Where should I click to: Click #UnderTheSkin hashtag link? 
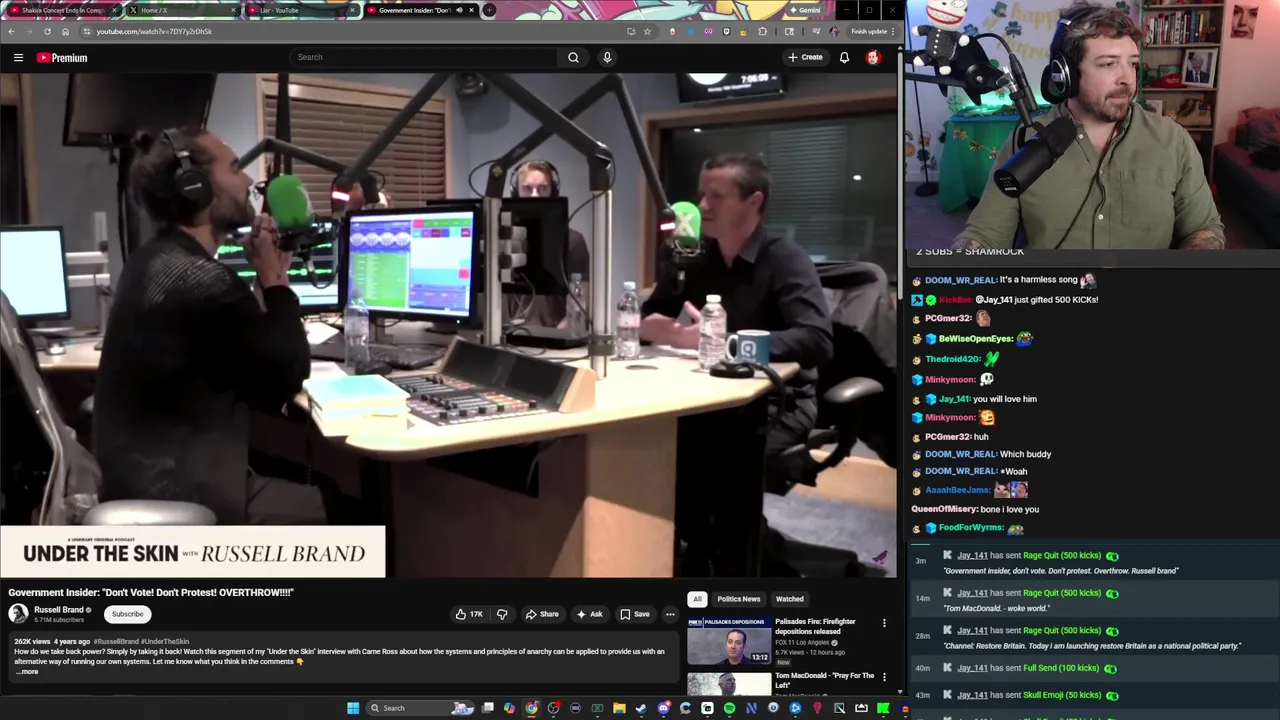coord(165,641)
